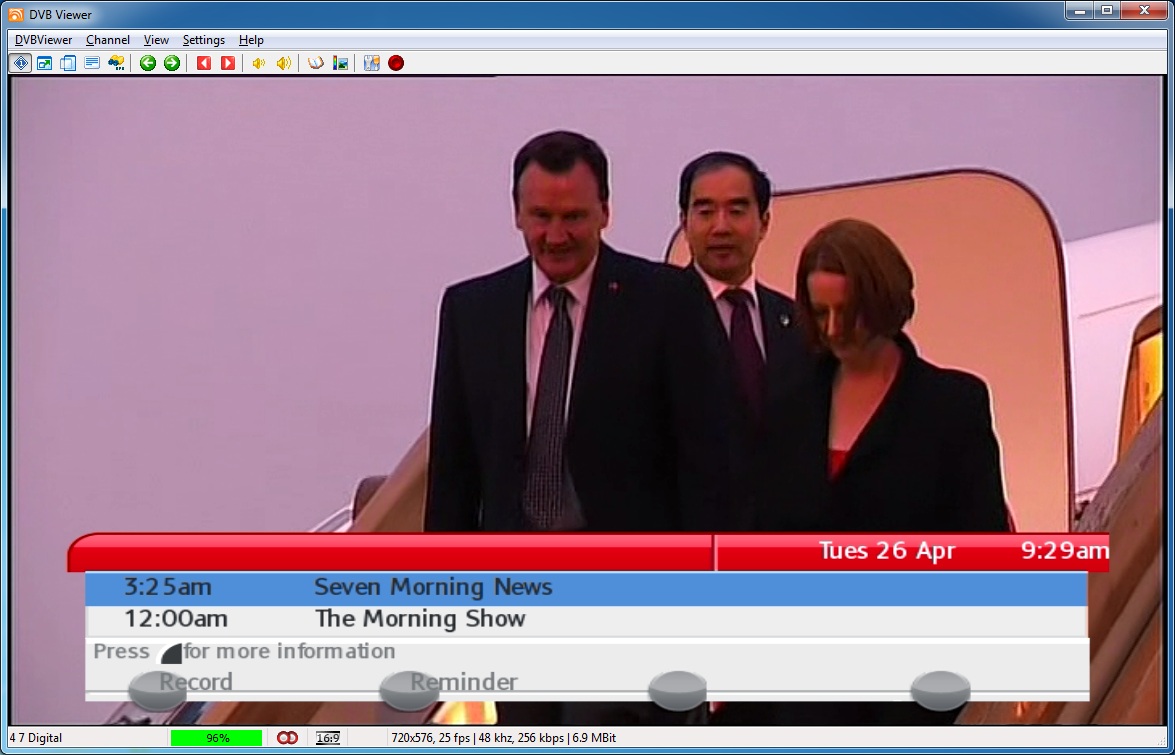Switch to previous channel with red left arrow
The image size is (1175, 755).
point(203,63)
